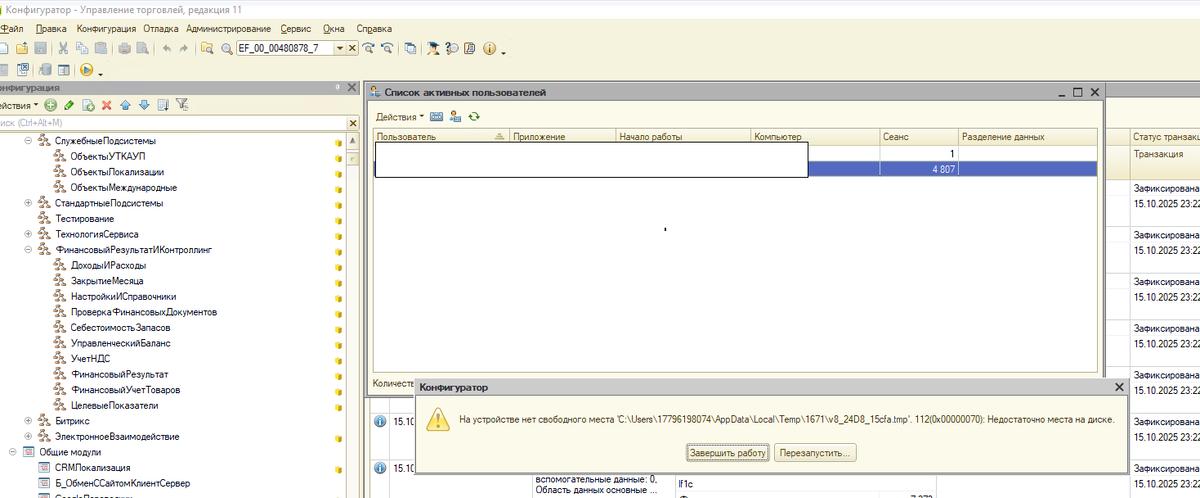Expand the СтандартныеПодсистемы node
Viewport: 1200px width, 498px height.
28,203
